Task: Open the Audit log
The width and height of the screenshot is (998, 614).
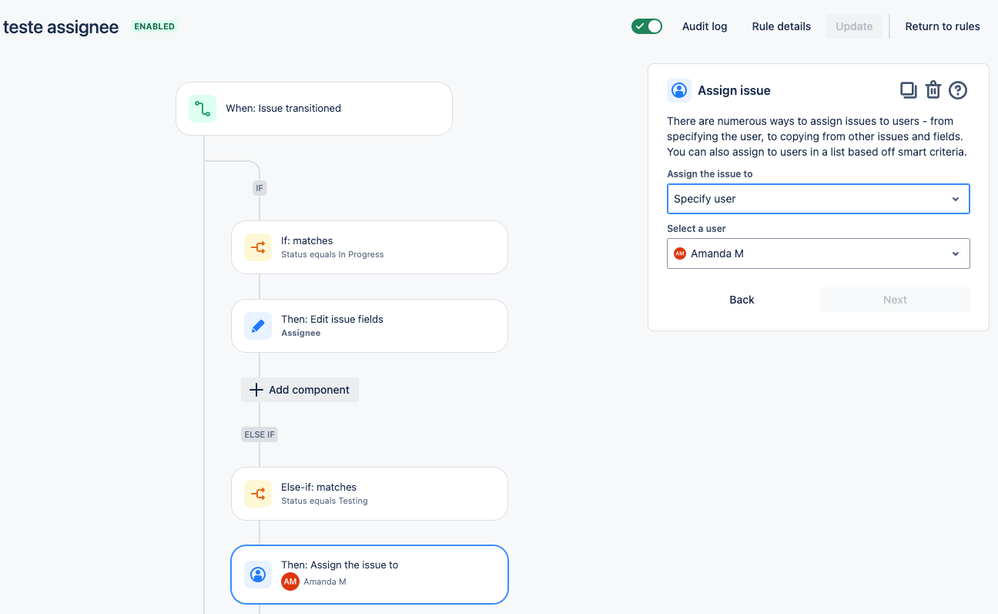Action: click(x=705, y=26)
